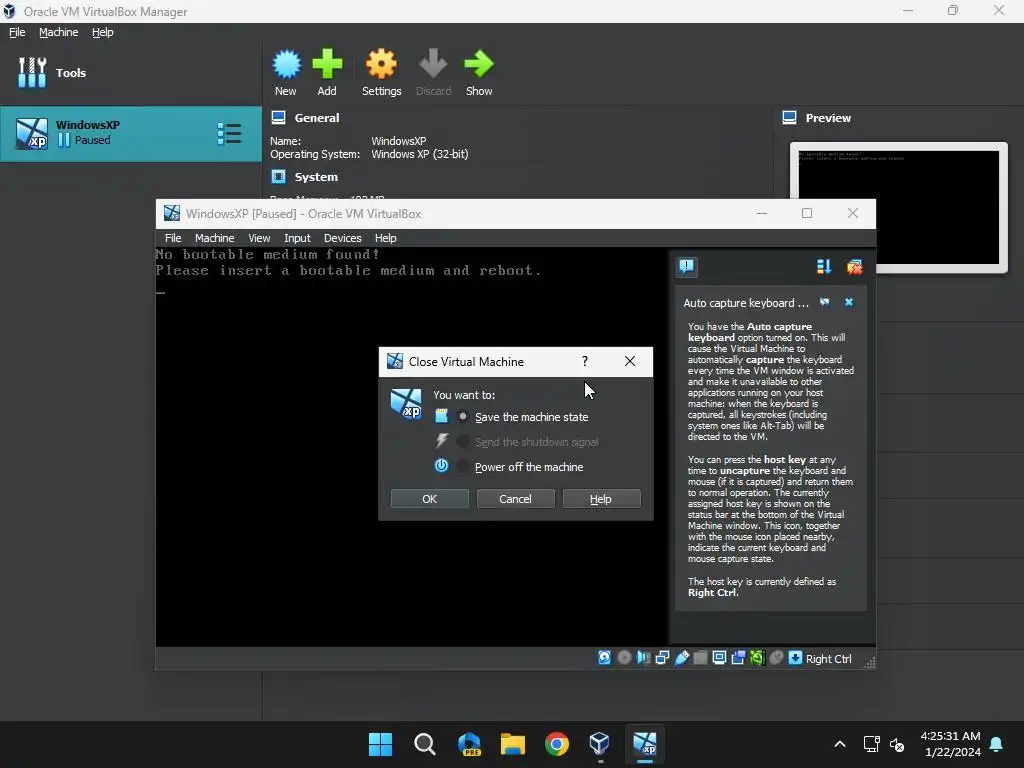Open File Explorer from the taskbar
Screen dimensions: 1024x768
click(513, 744)
